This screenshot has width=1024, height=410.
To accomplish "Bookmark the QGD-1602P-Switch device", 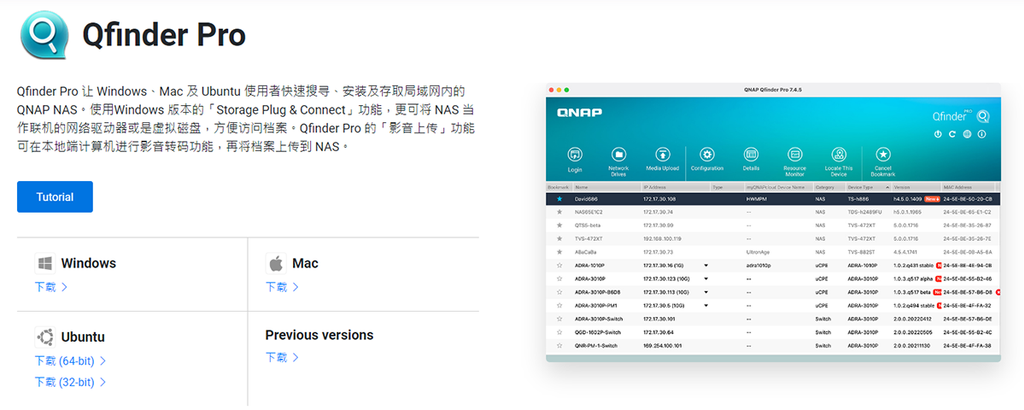I will click(x=559, y=332).
